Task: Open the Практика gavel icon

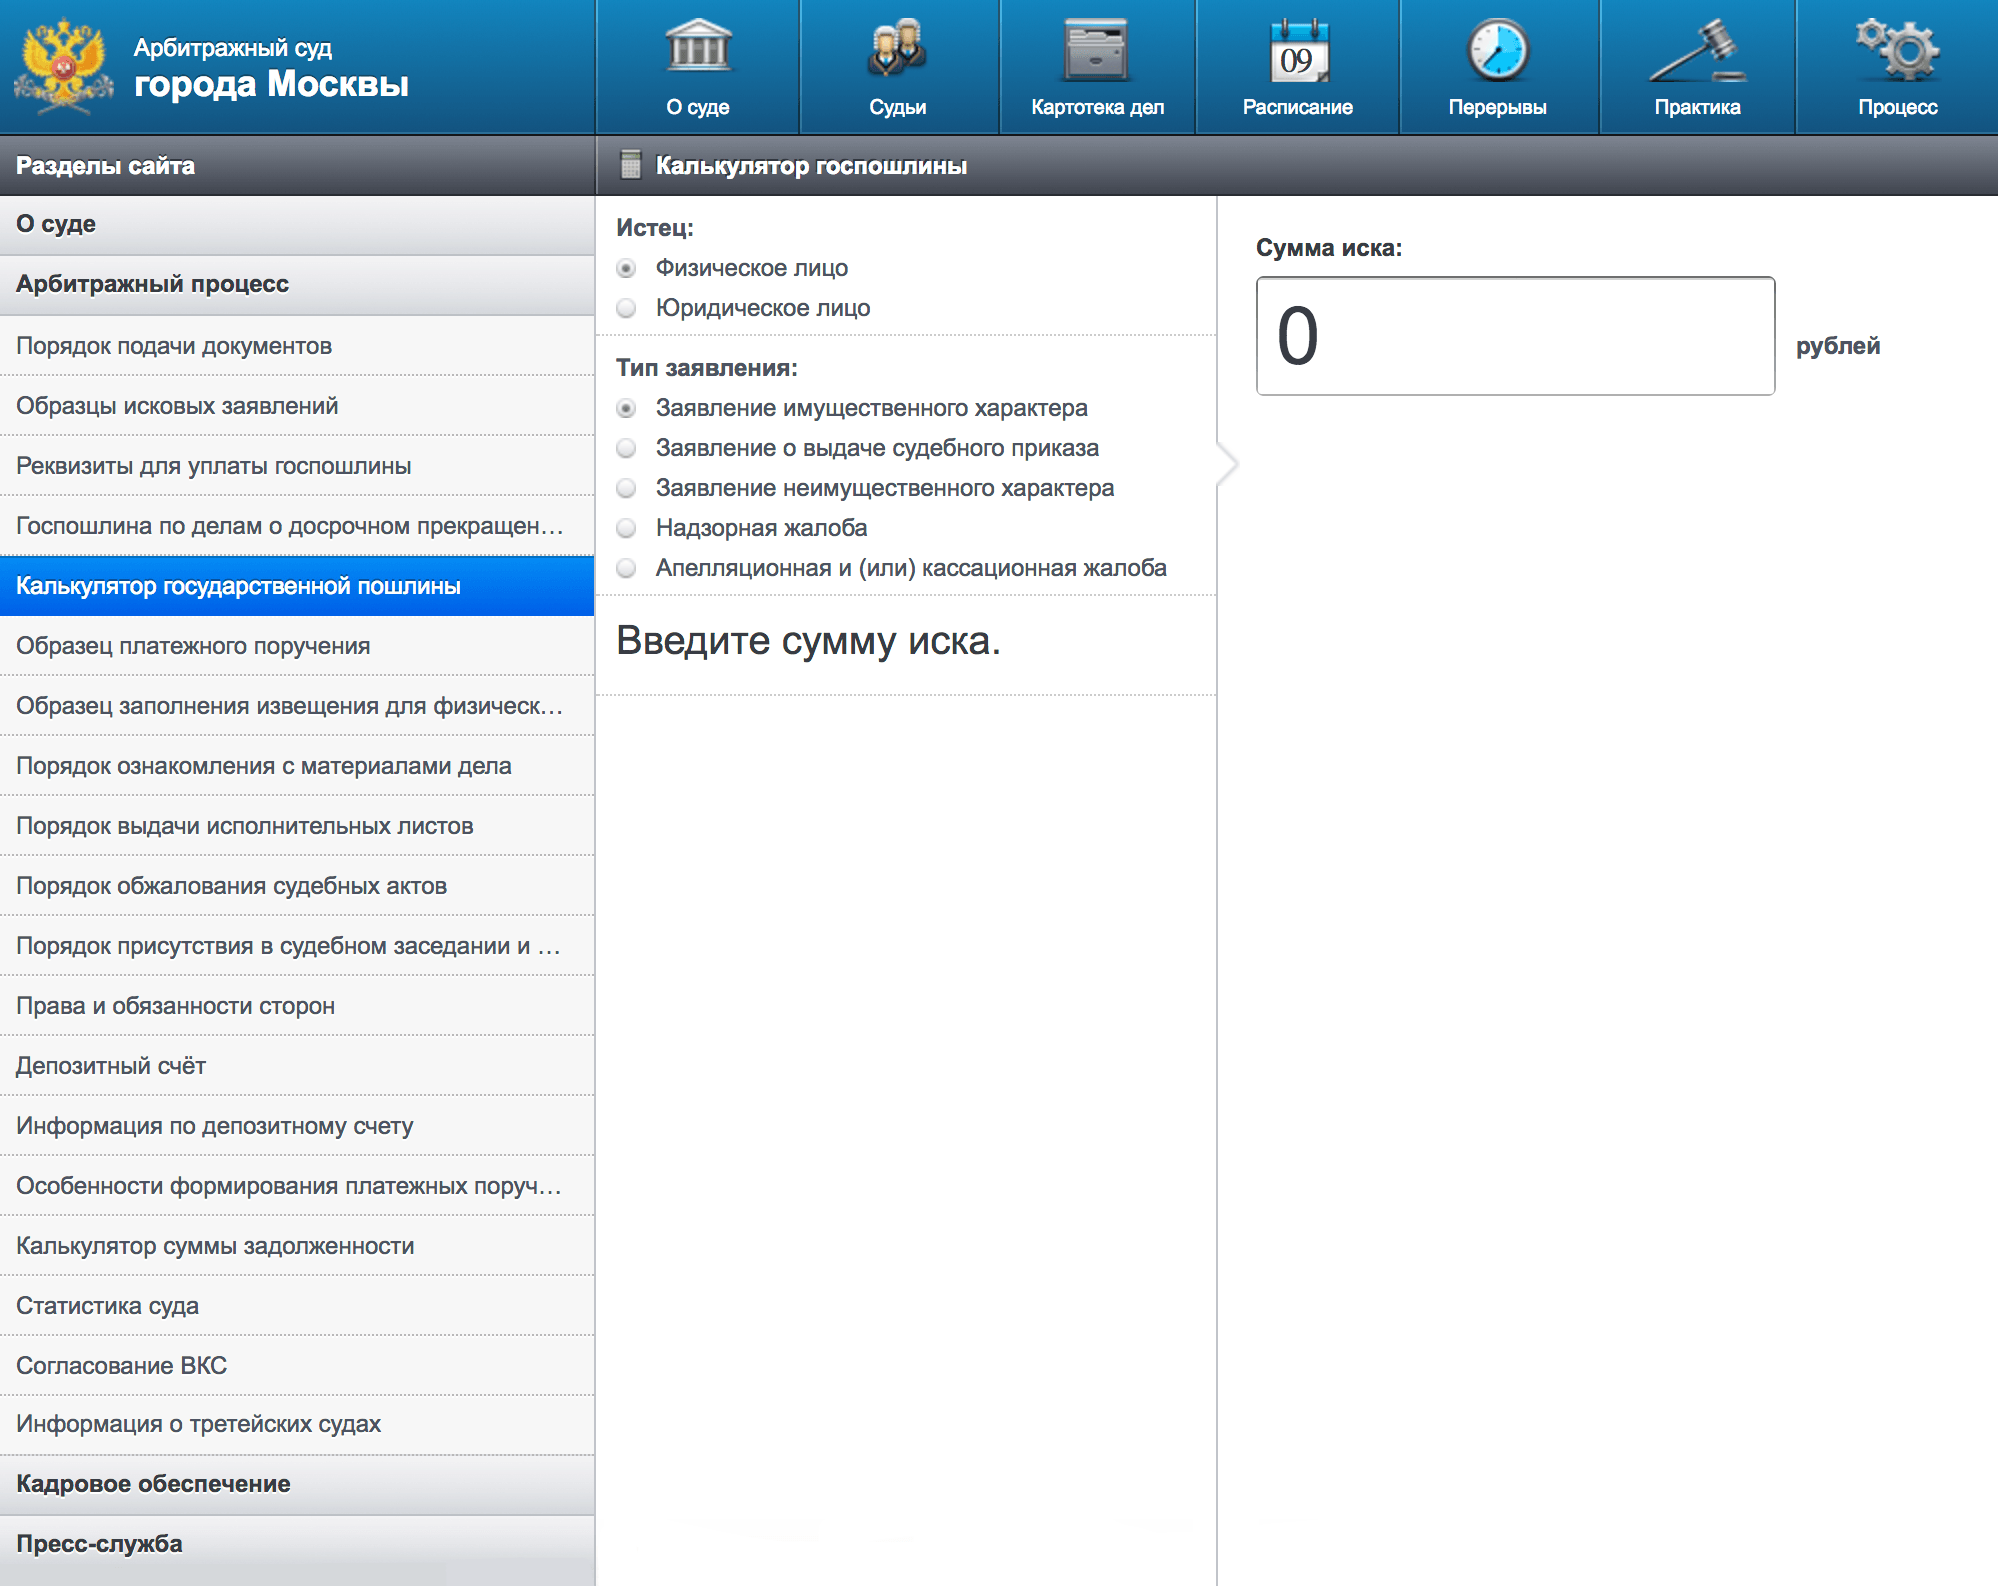Action: [1697, 50]
